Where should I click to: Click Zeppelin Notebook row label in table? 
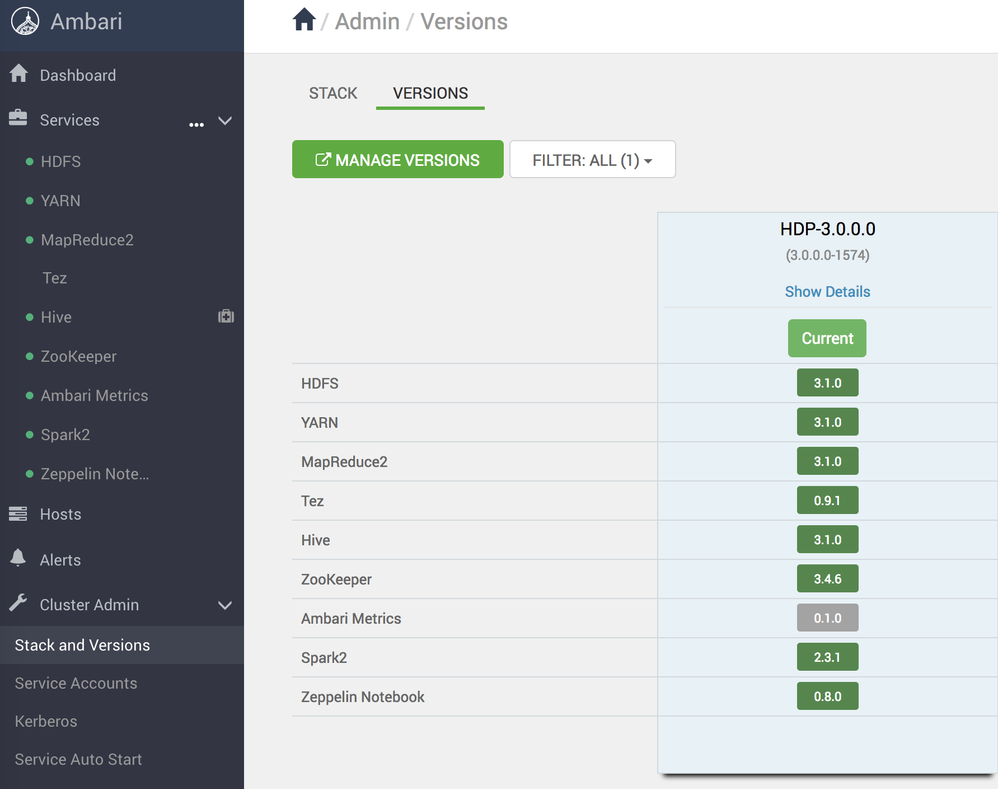363,697
